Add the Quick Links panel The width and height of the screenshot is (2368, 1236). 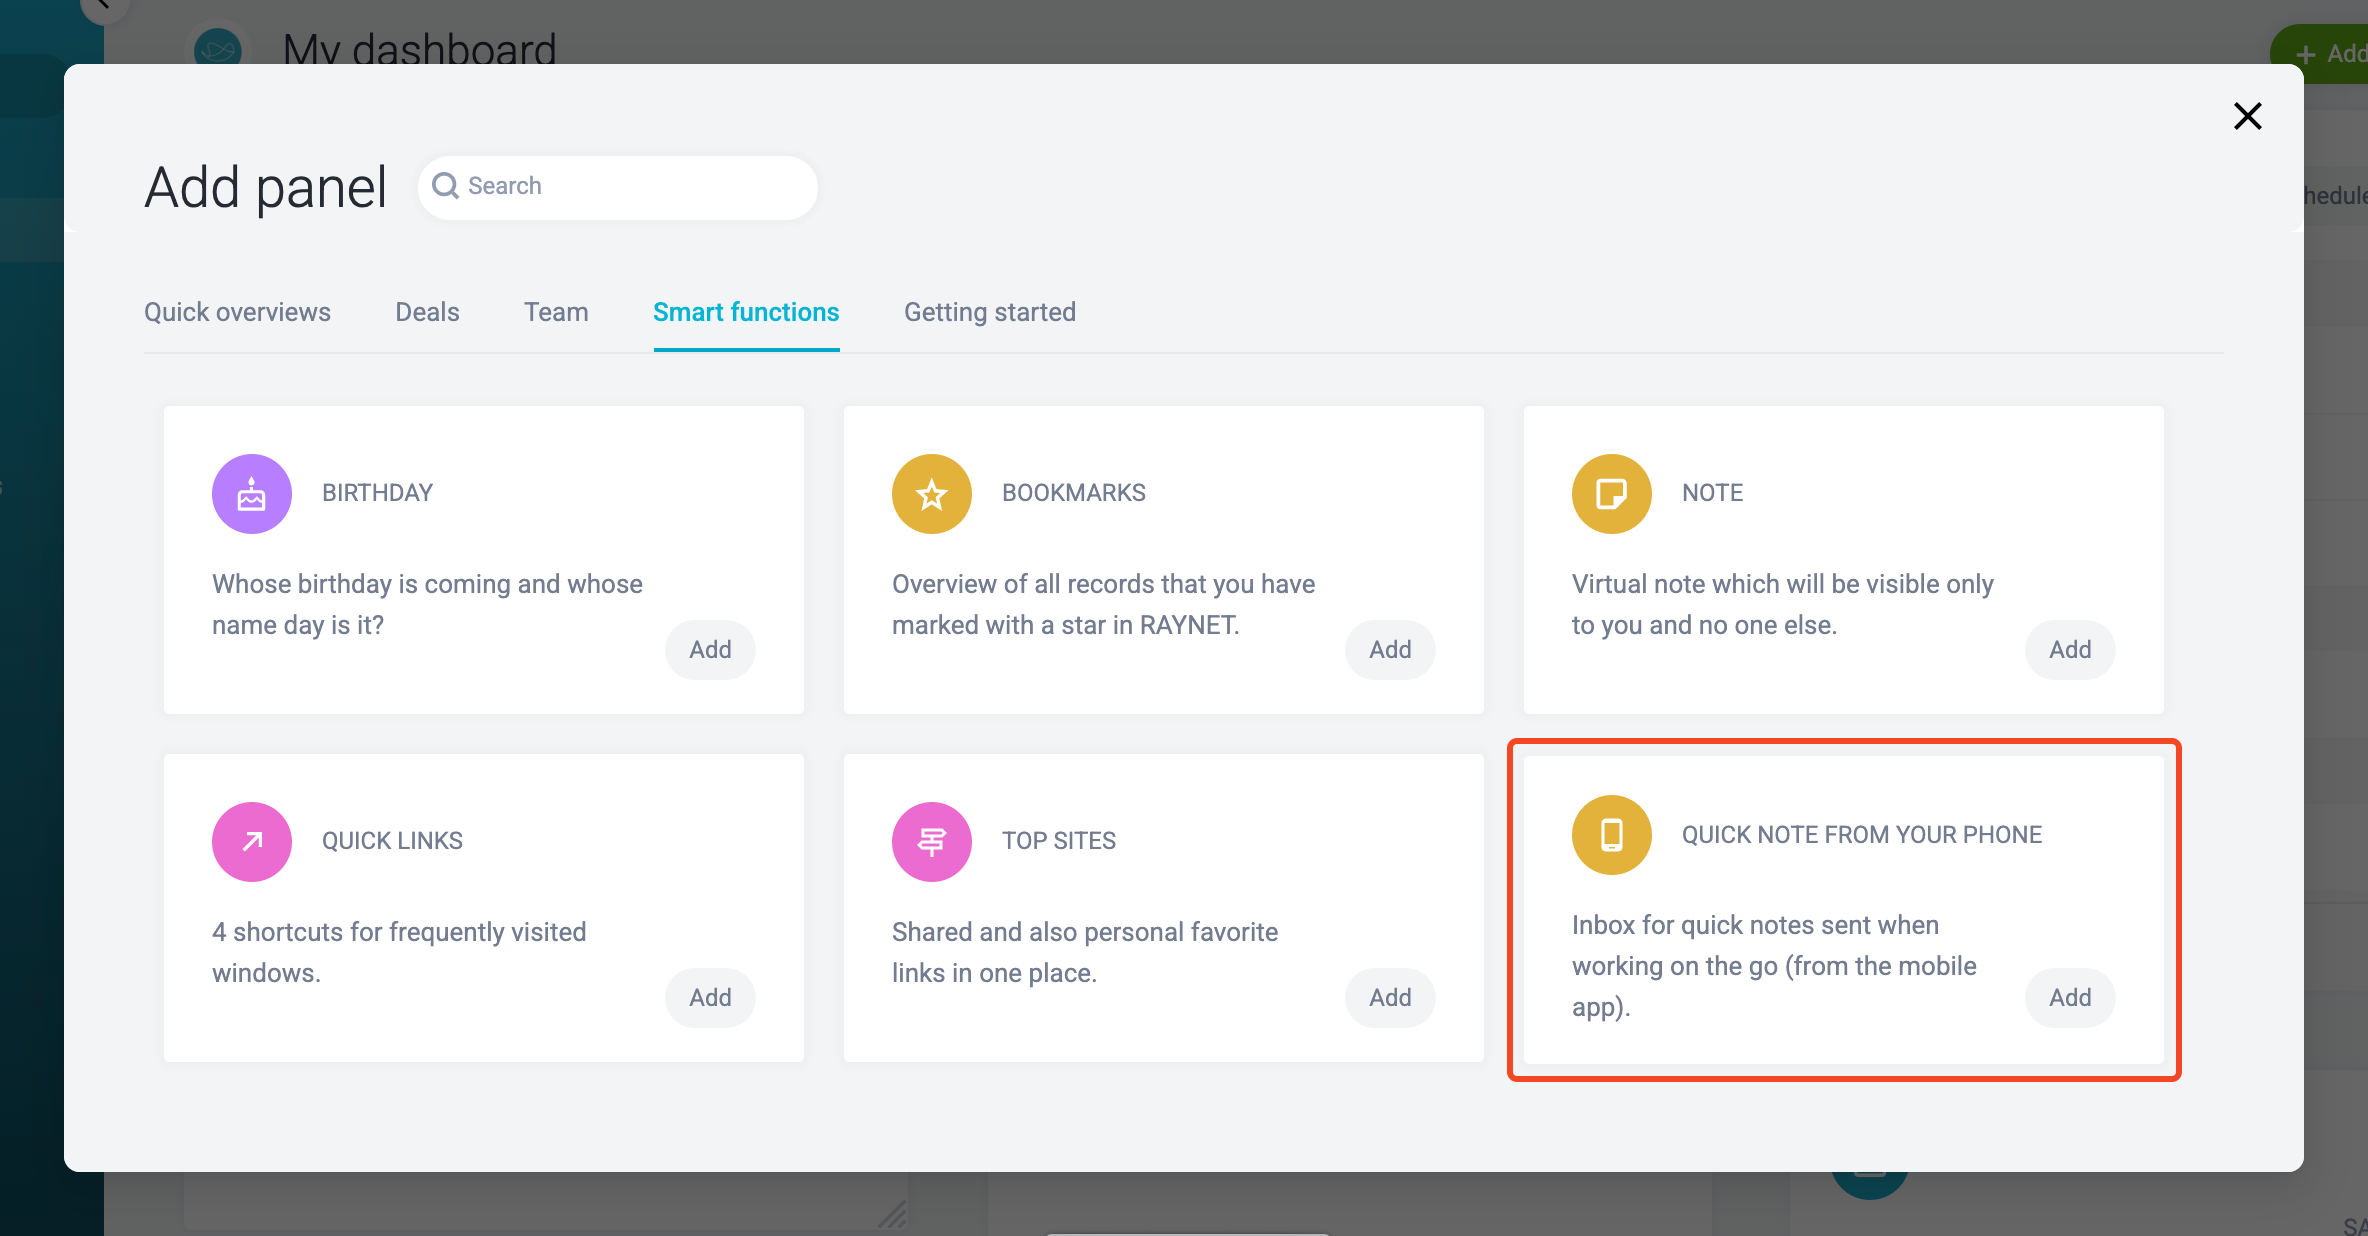click(710, 998)
